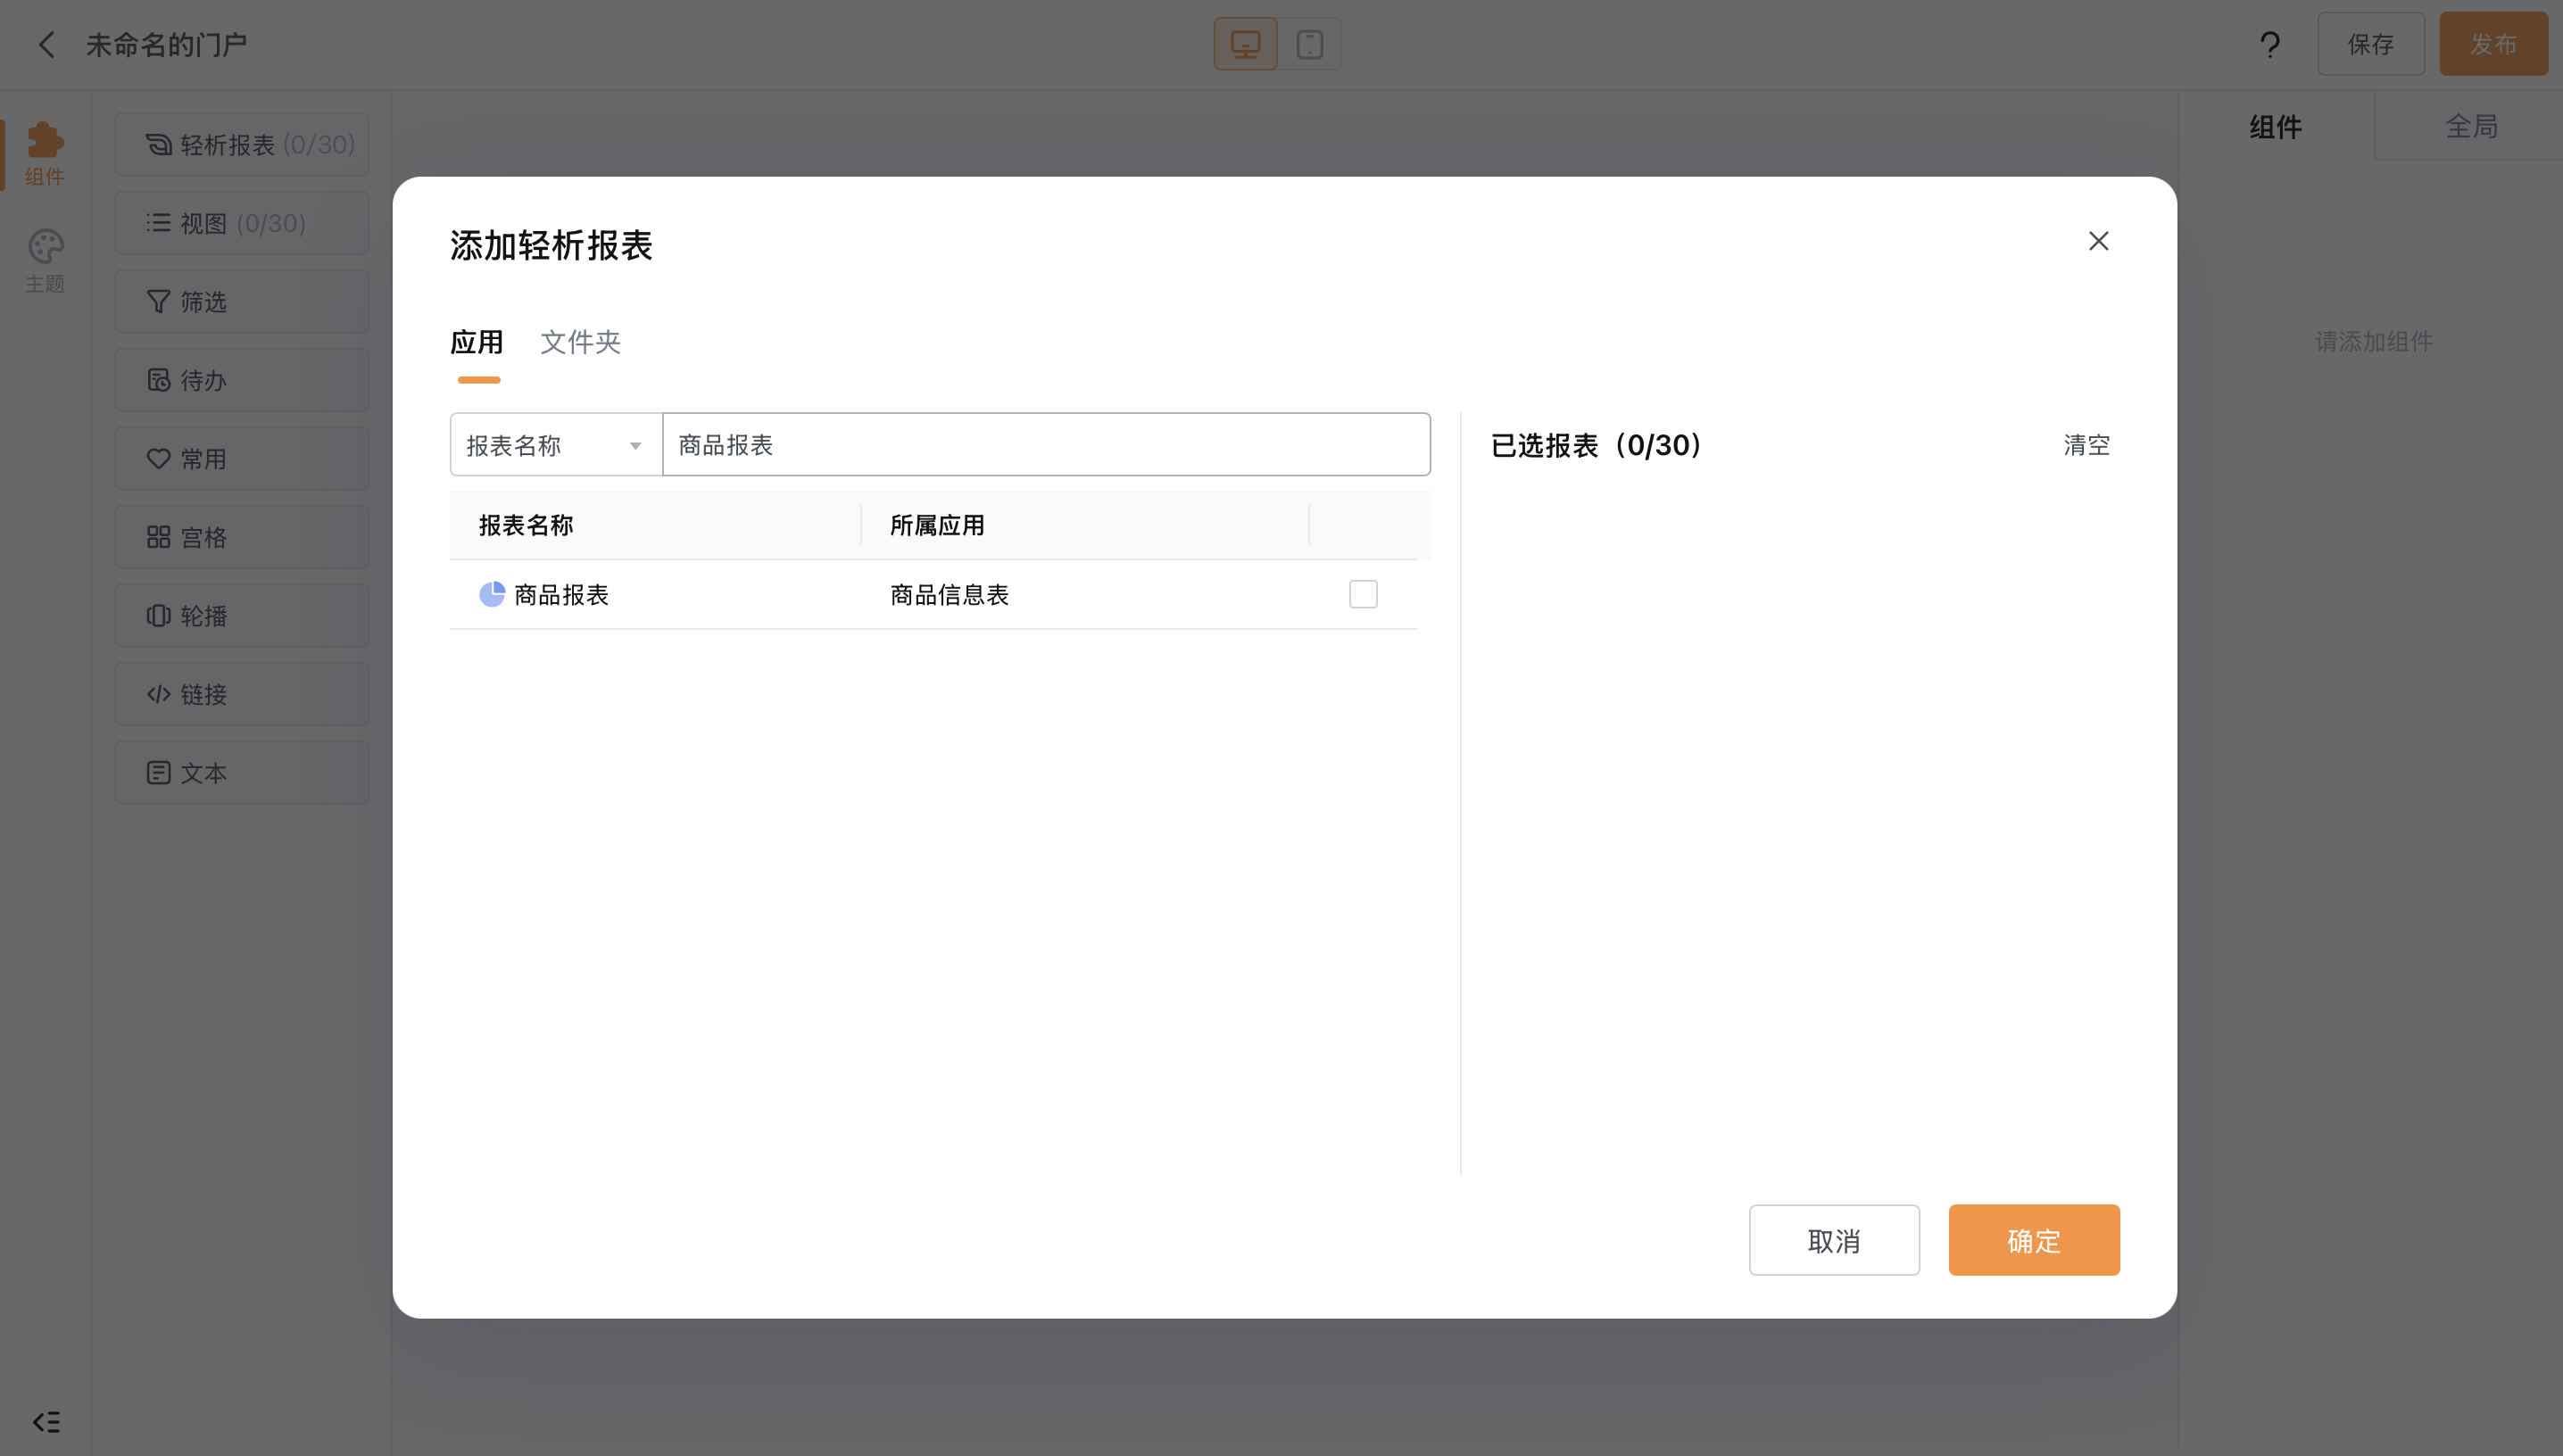Add 文本 component
The height and width of the screenshot is (1456, 2563).
click(x=242, y=773)
